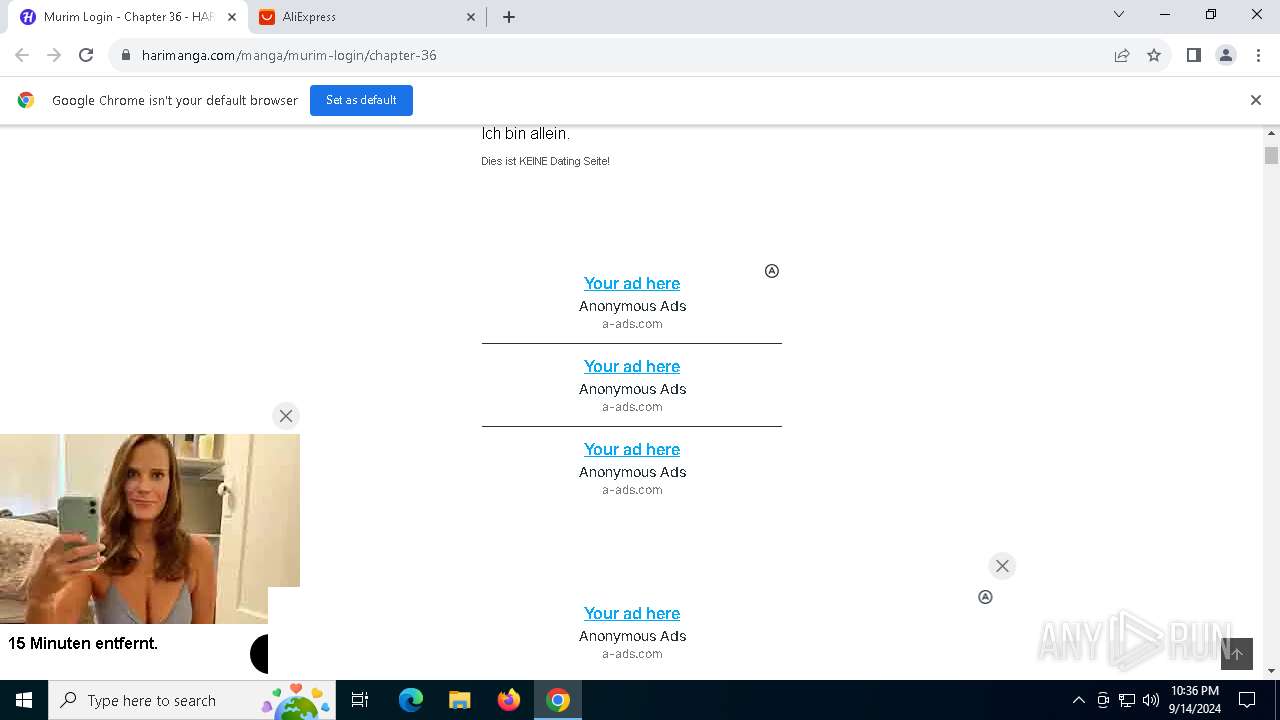Open the first 'Your ad here' link
This screenshot has width=1280, height=720.
632,283
